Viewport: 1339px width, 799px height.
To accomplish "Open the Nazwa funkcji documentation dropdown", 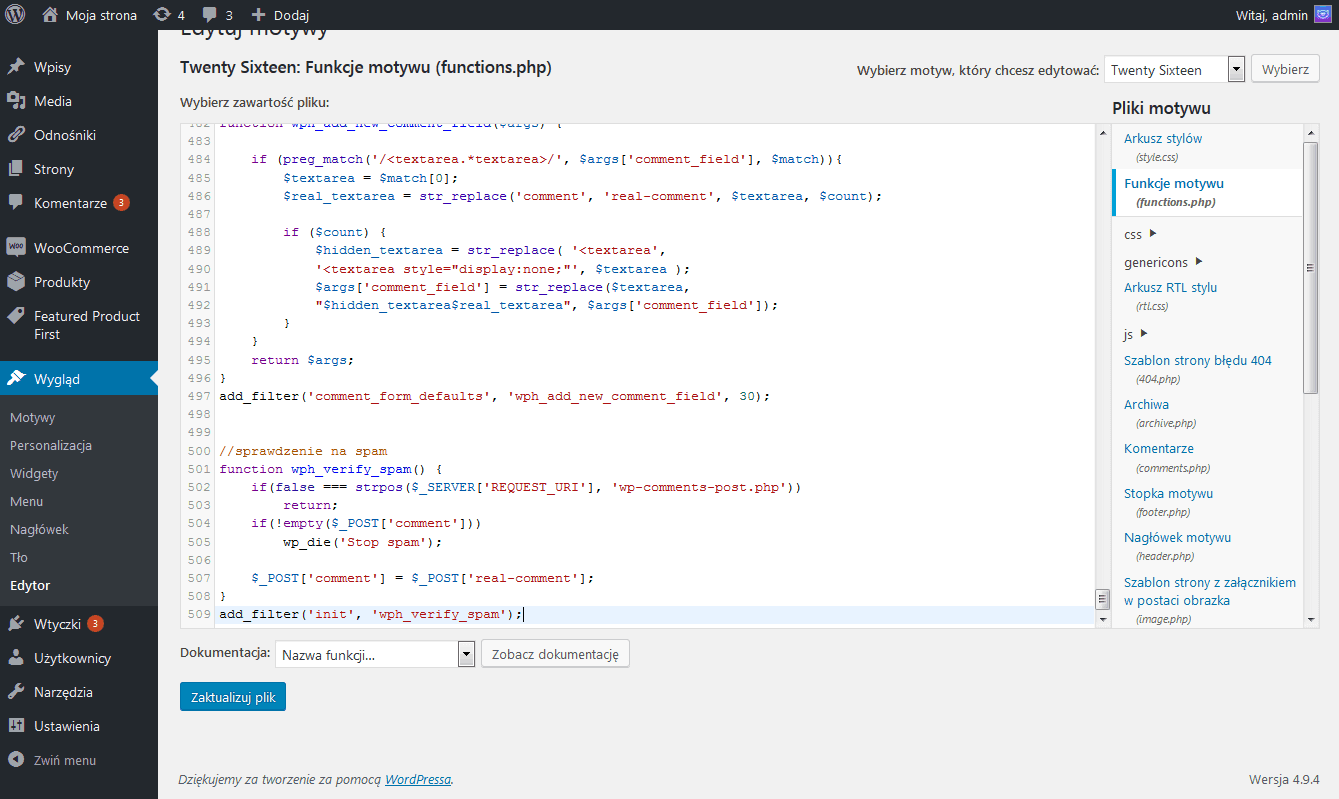I will [x=375, y=655].
